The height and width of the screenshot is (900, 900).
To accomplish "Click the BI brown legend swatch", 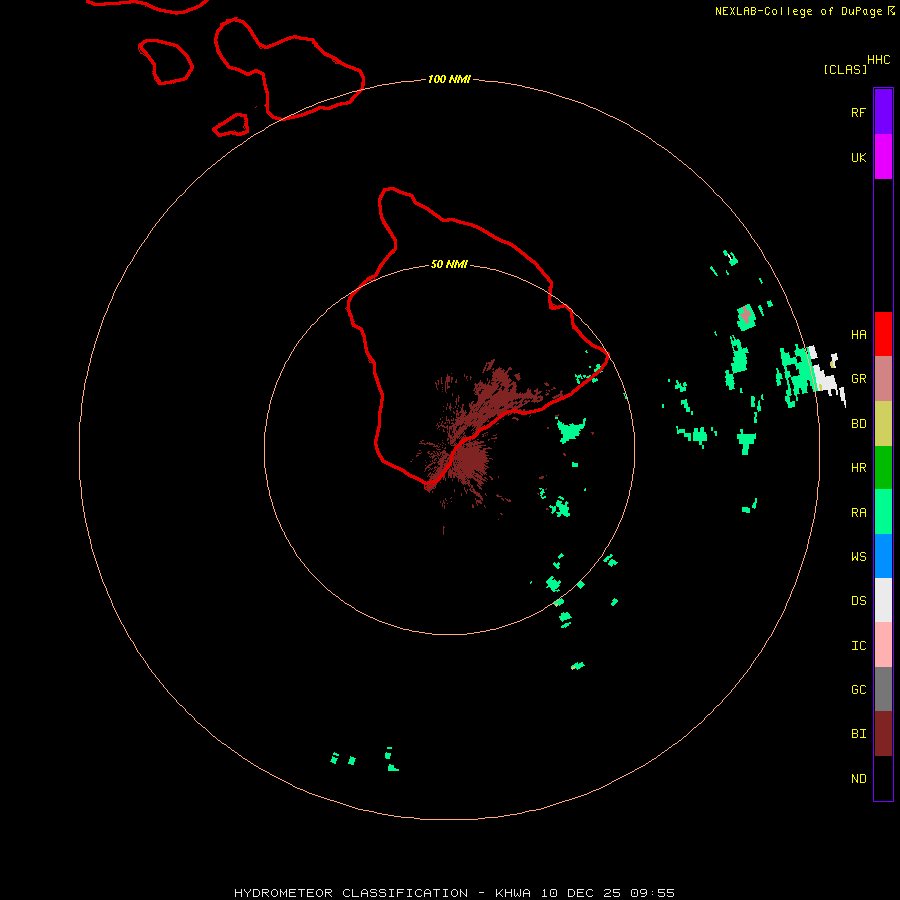I will [x=883, y=734].
